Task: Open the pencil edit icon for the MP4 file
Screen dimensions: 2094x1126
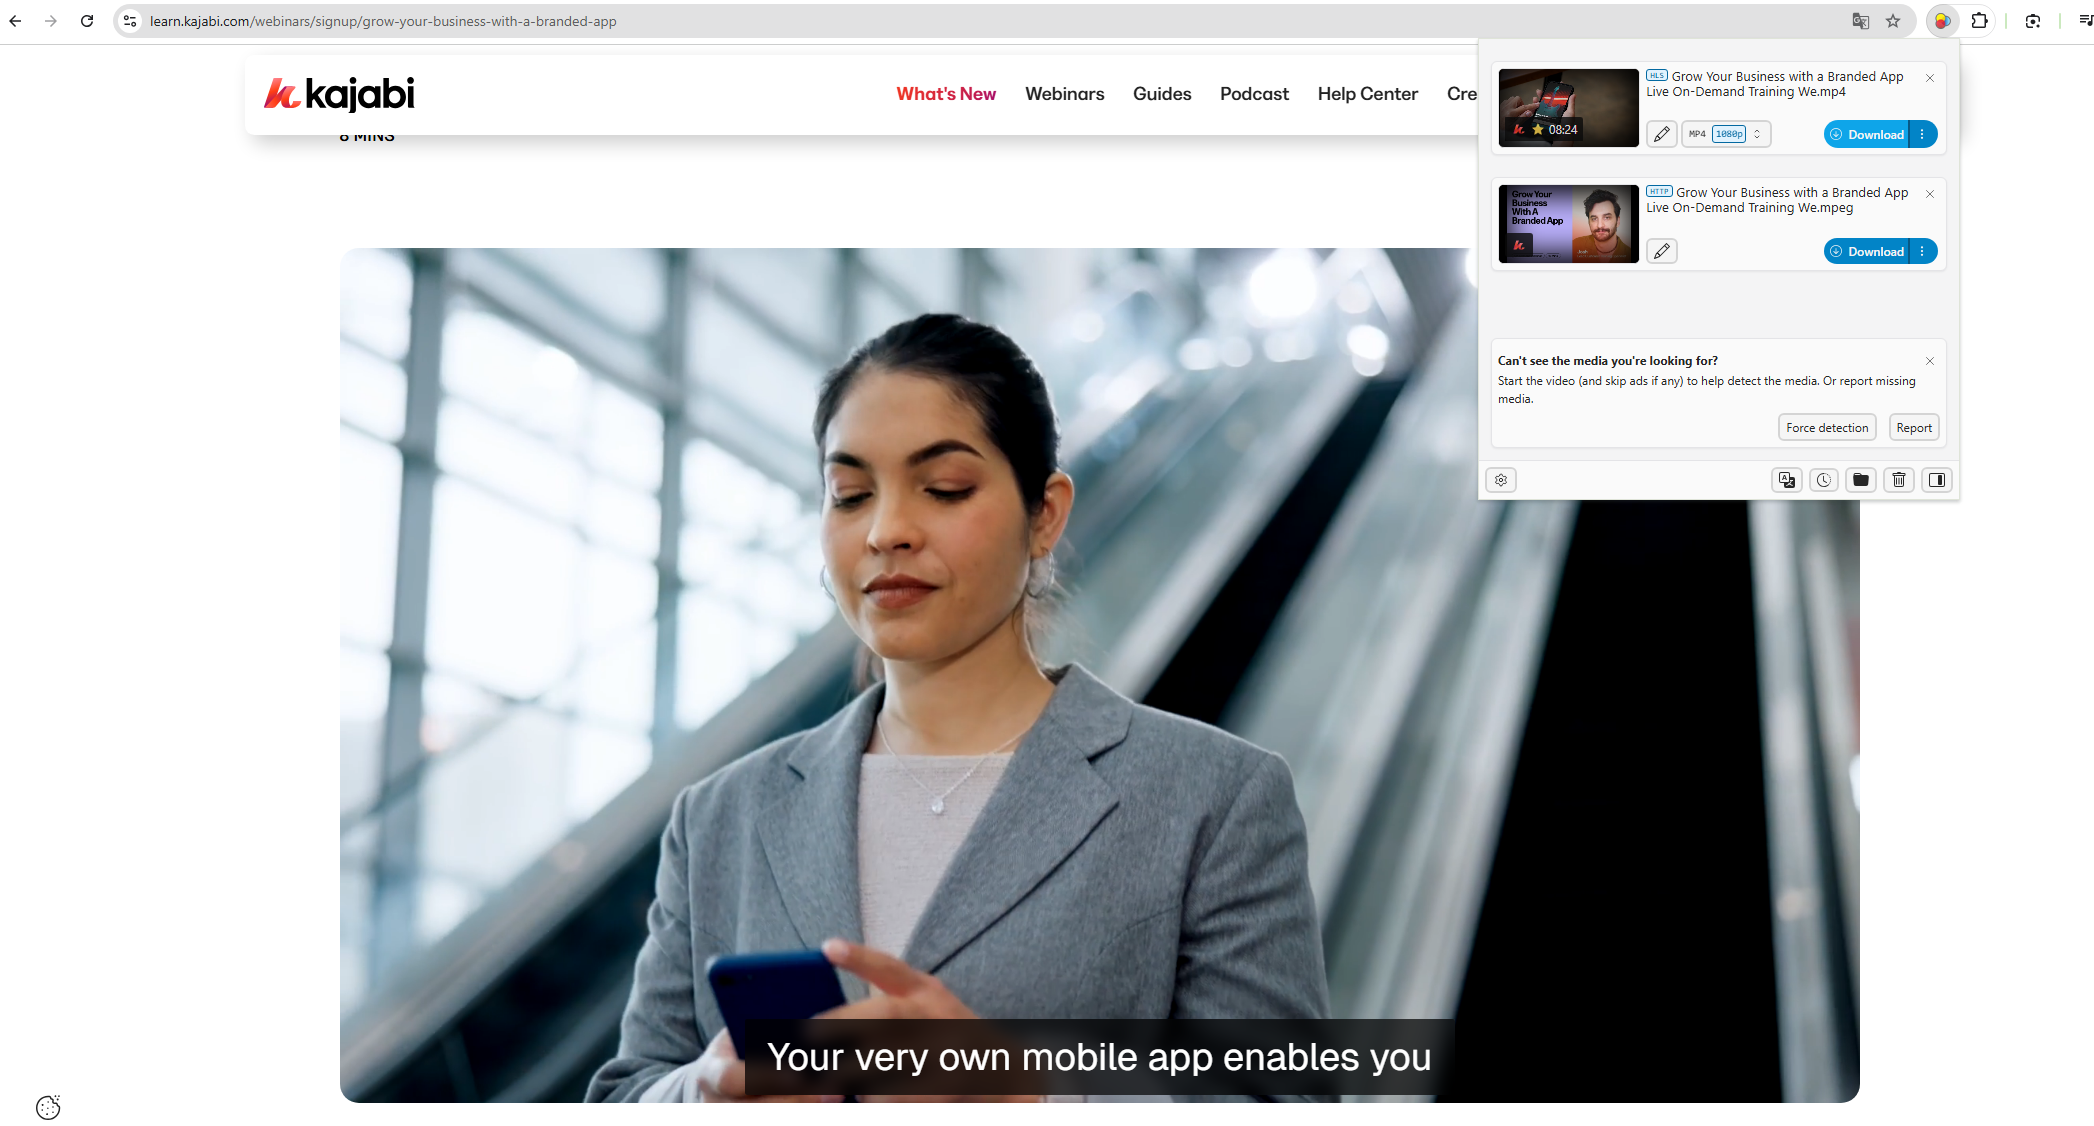Action: pyautogui.click(x=1661, y=133)
